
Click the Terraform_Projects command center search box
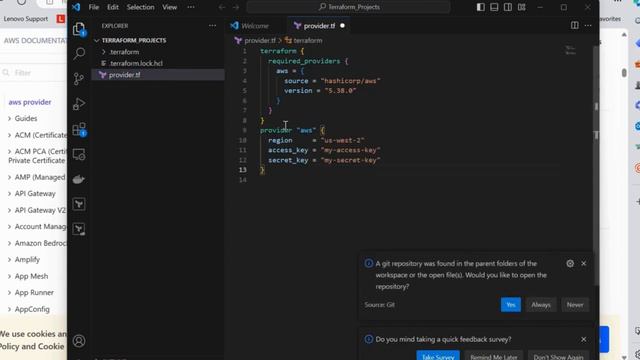click(x=349, y=7)
